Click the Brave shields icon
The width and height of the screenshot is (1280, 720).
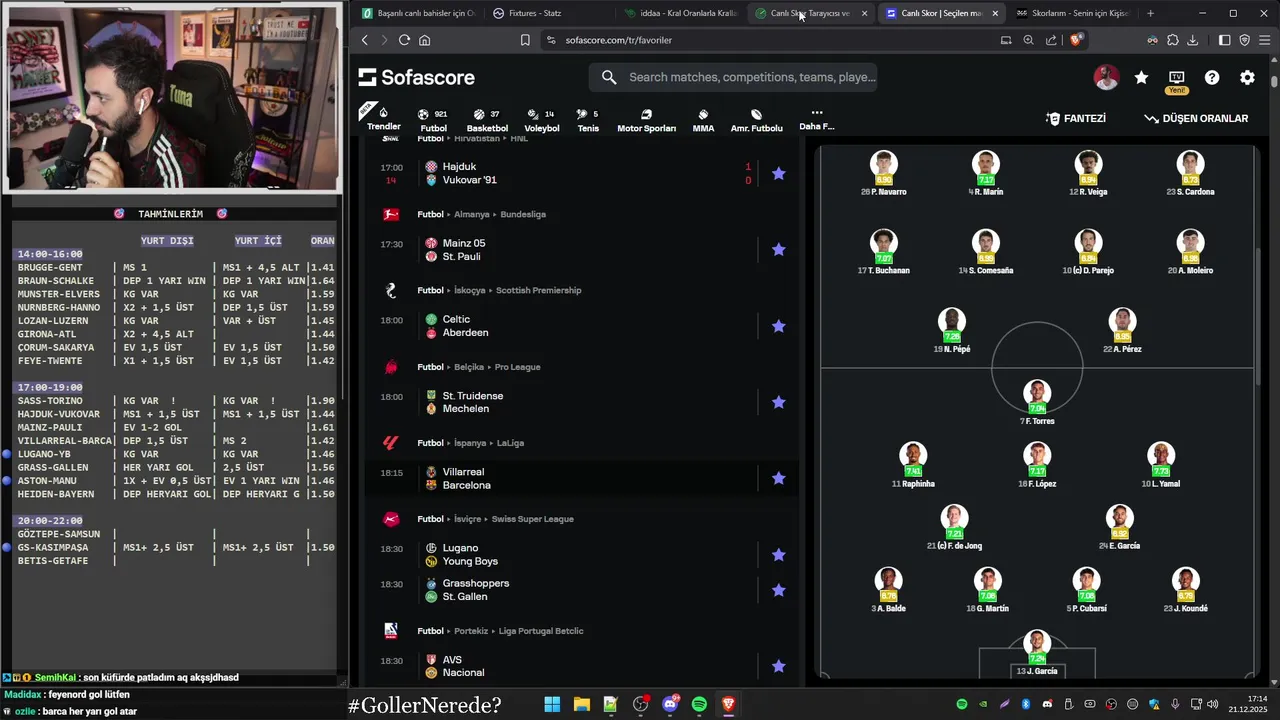click(x=1077, y=40)
